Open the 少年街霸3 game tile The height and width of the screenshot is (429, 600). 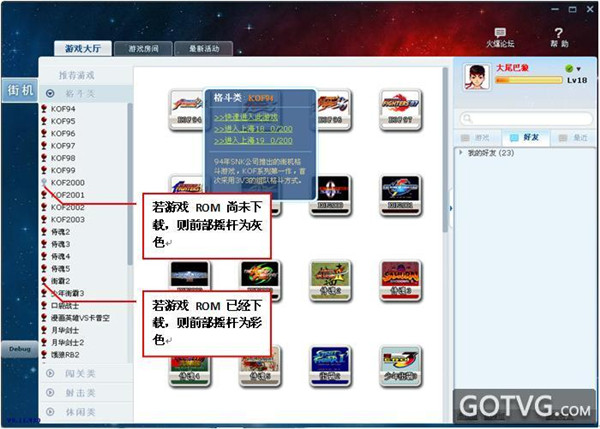pos(401,366)
